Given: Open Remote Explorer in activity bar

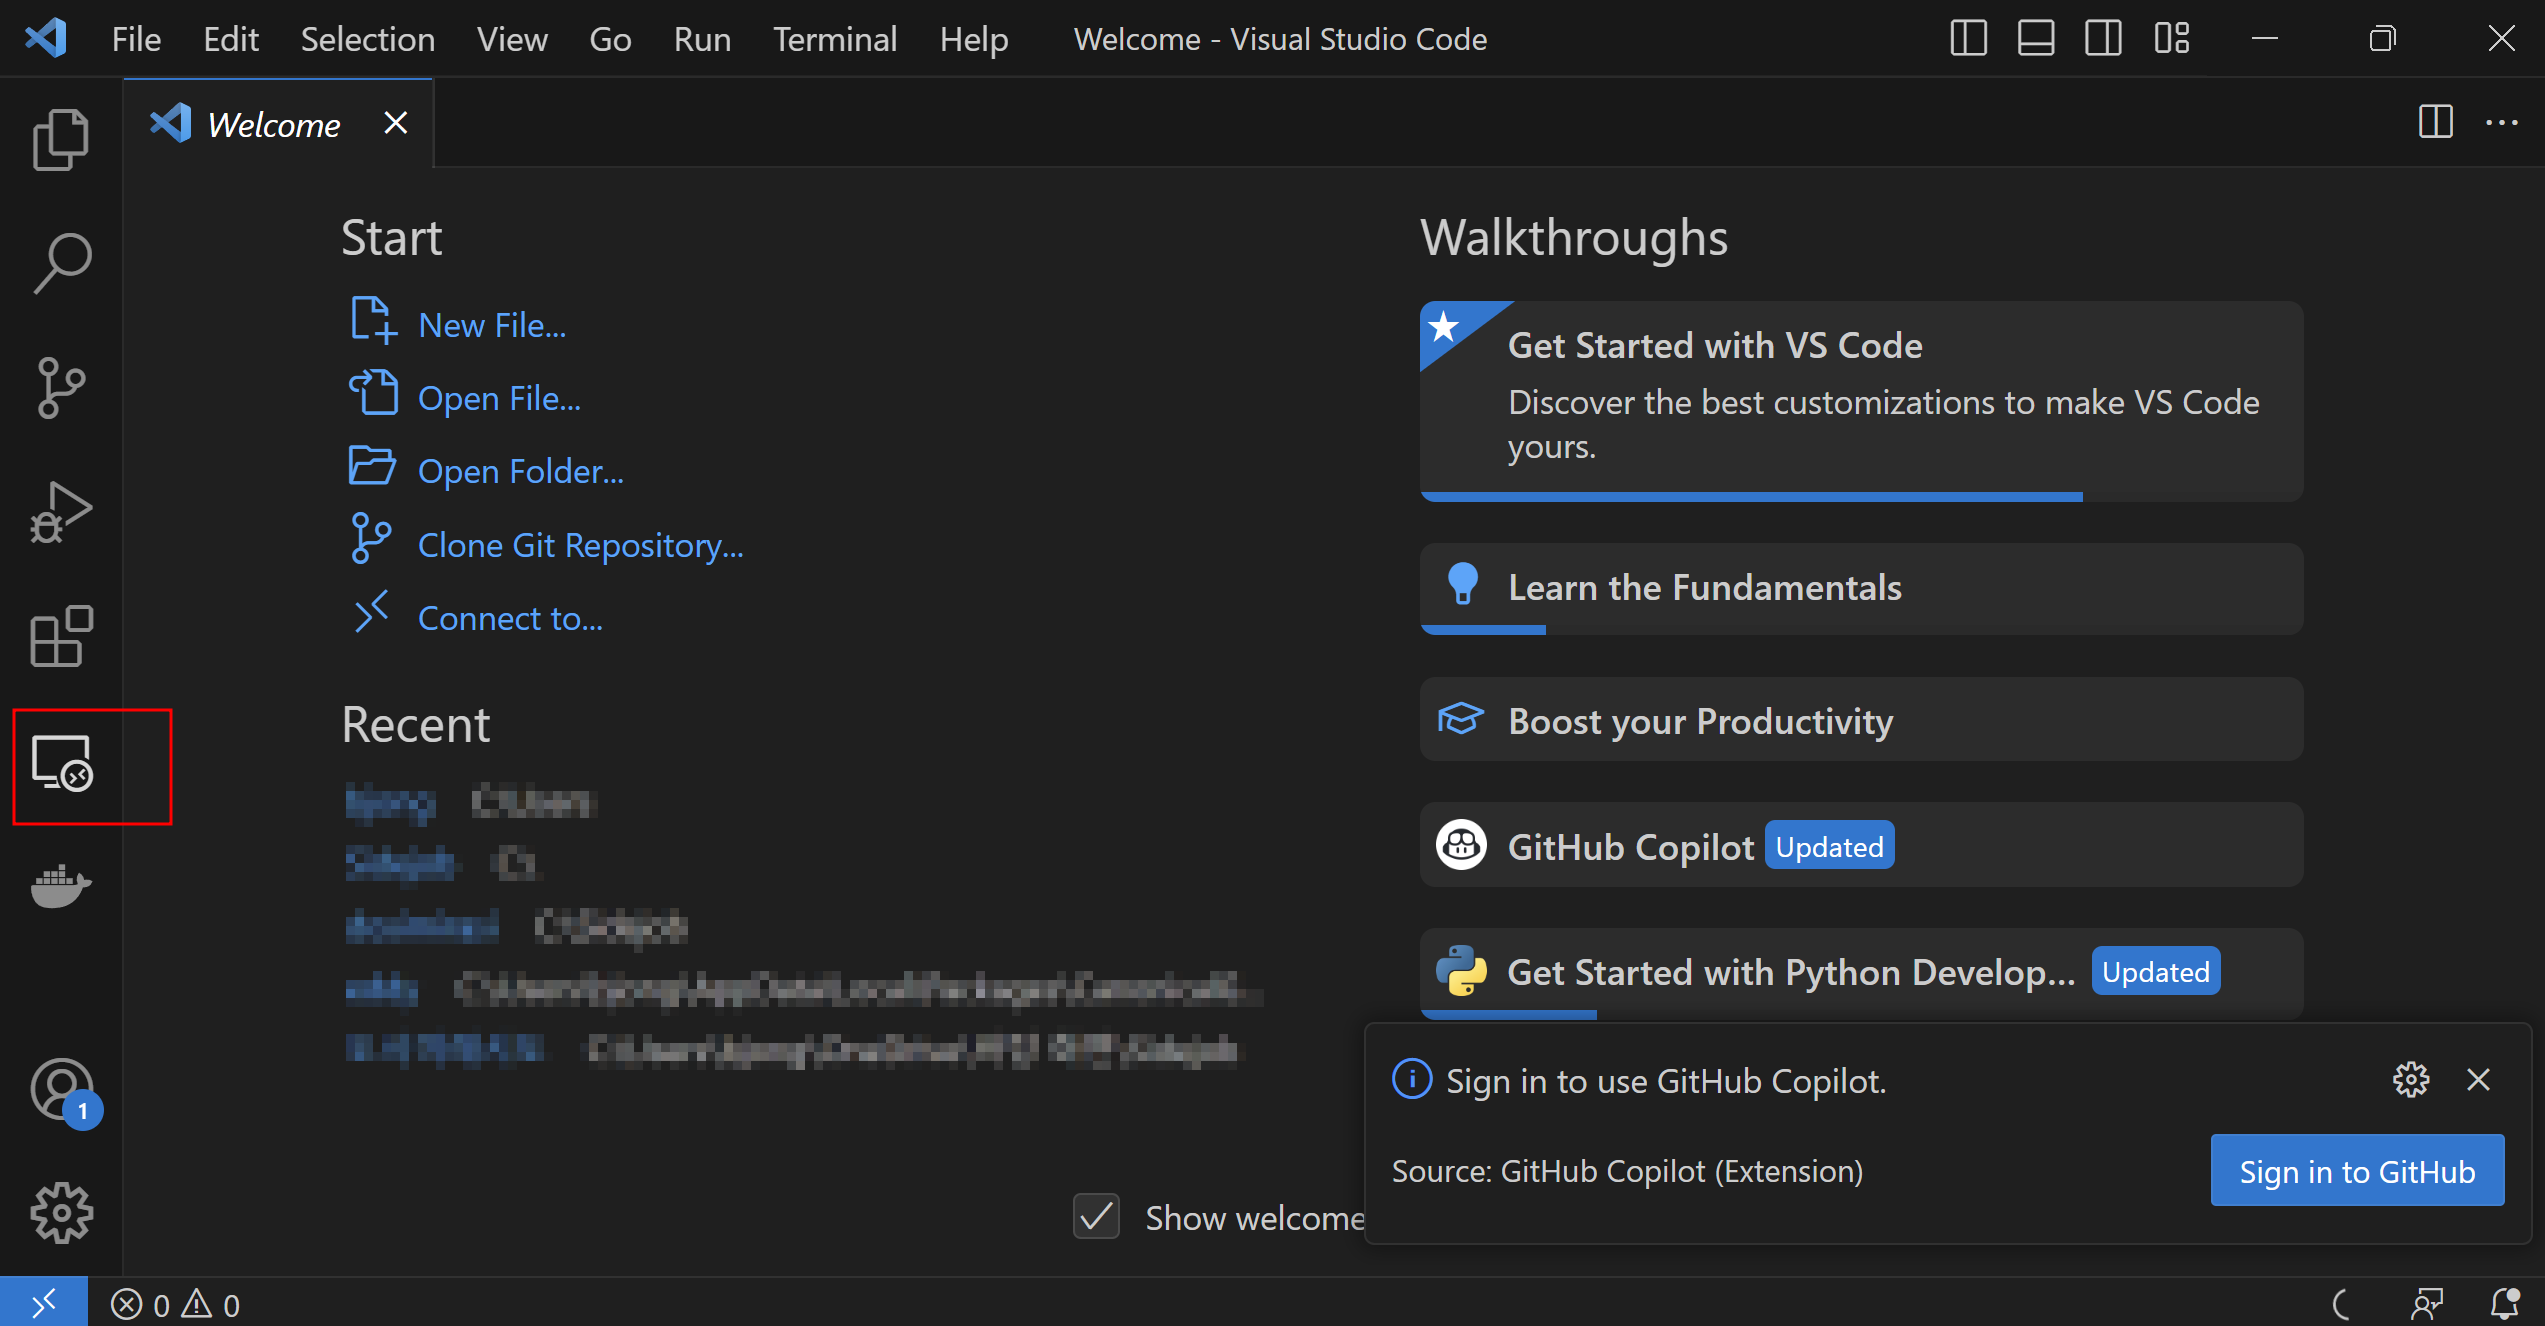Looking at the screenshot, I should (61, 764).
